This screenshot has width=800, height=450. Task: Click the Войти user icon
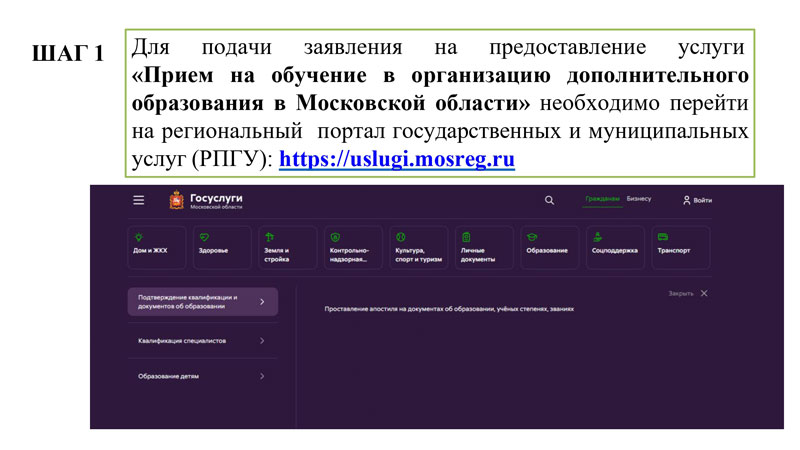pyautogui.click(x=686, y=200)
